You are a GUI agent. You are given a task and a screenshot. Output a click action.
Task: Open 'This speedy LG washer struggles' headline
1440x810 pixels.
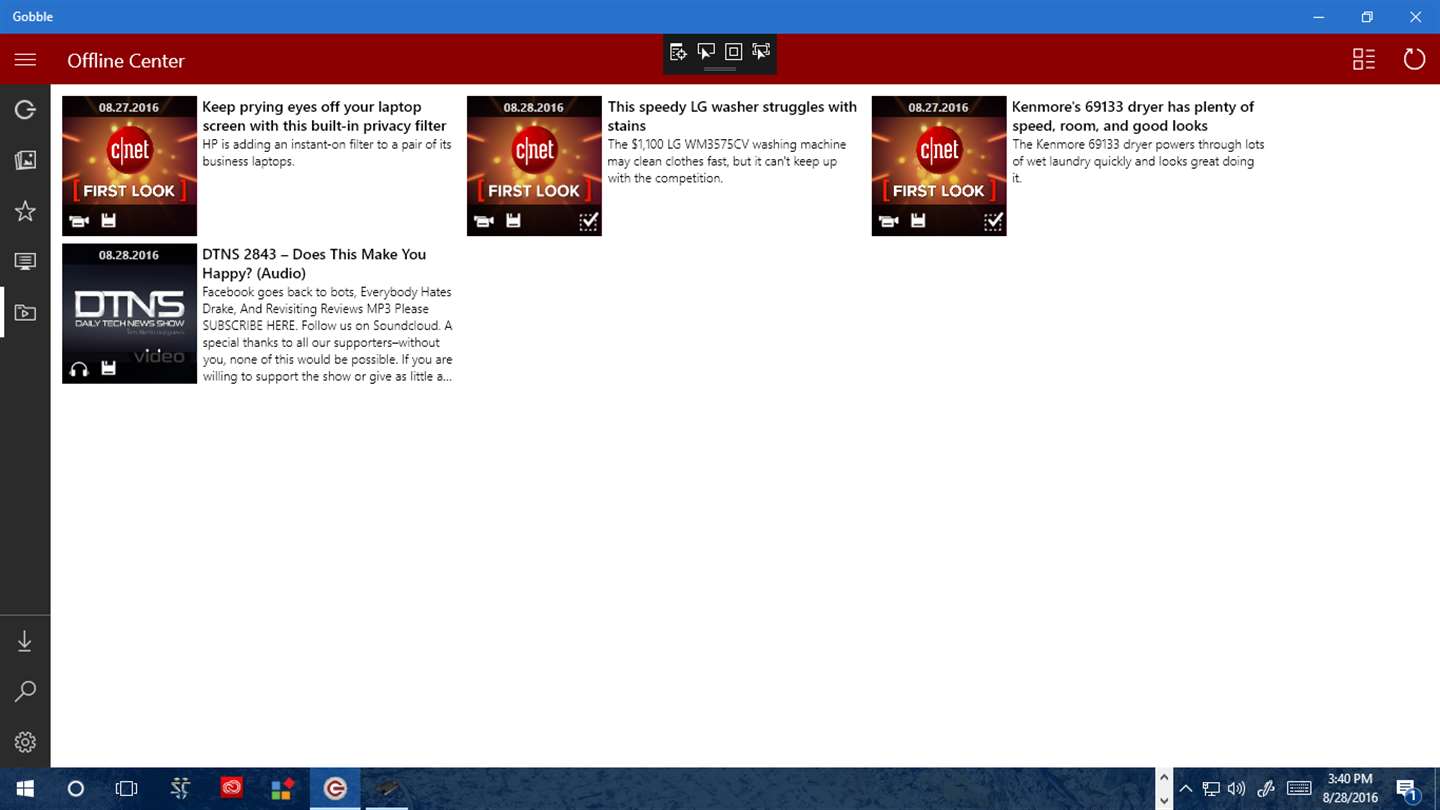point(732,116)
